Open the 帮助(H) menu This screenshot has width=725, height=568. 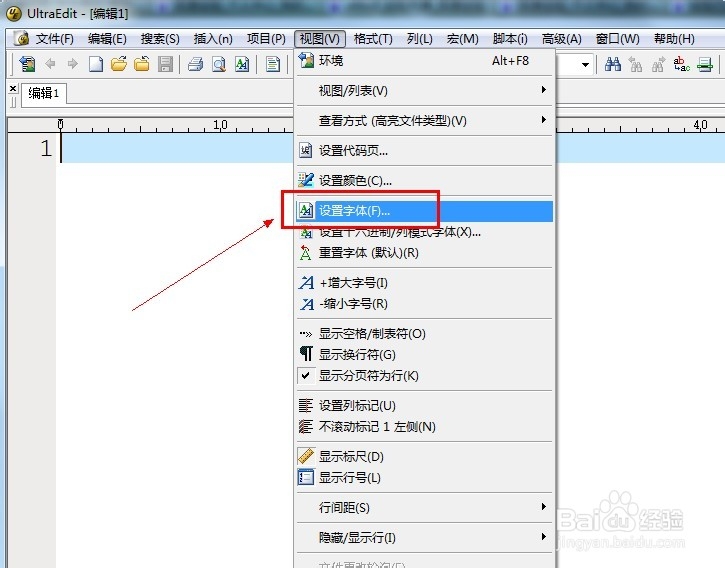click(674, 39)
